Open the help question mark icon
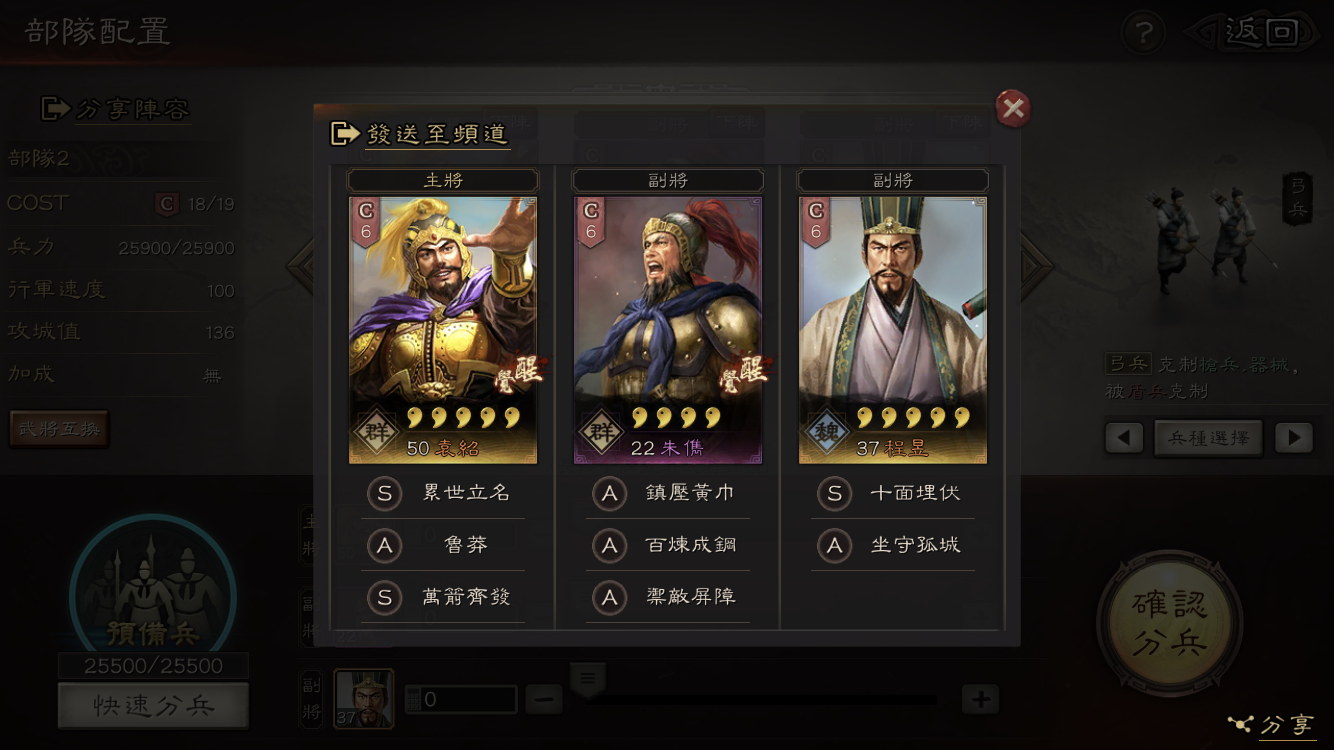 [x=1143, y=33]
